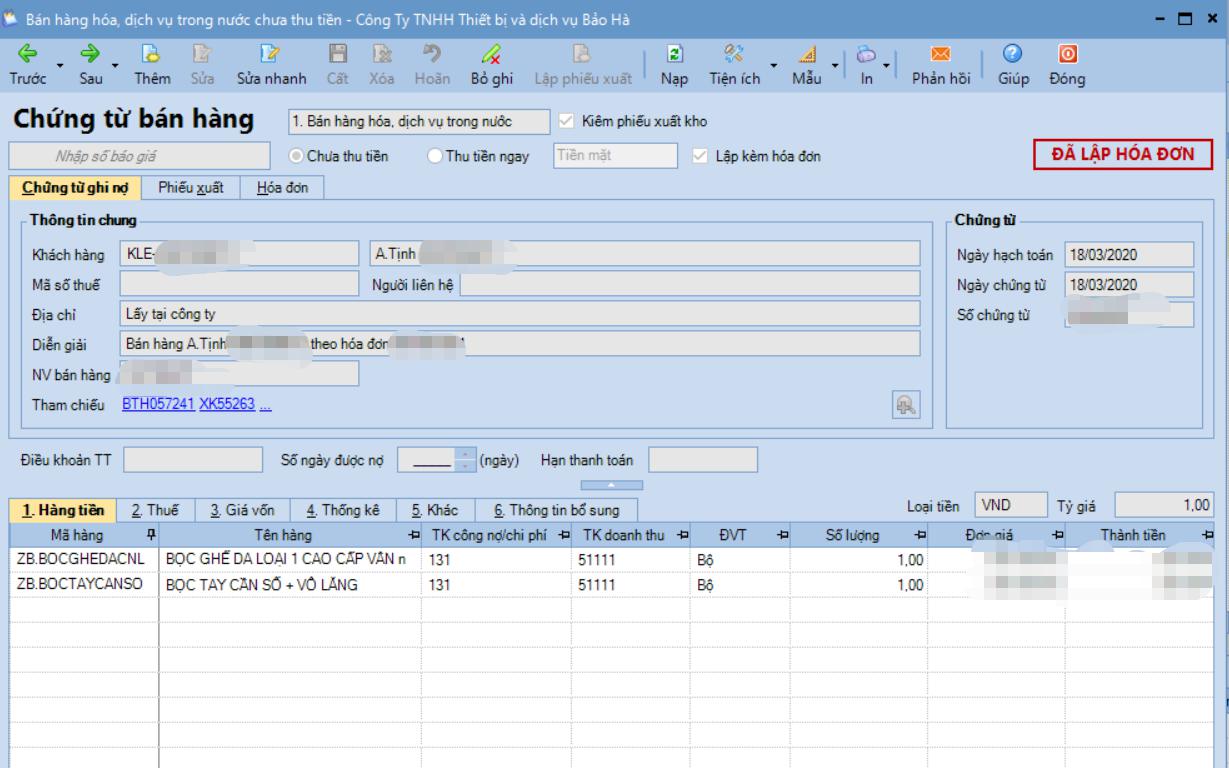
Task: Click the Hoãn undo icon
Action: 432,54
